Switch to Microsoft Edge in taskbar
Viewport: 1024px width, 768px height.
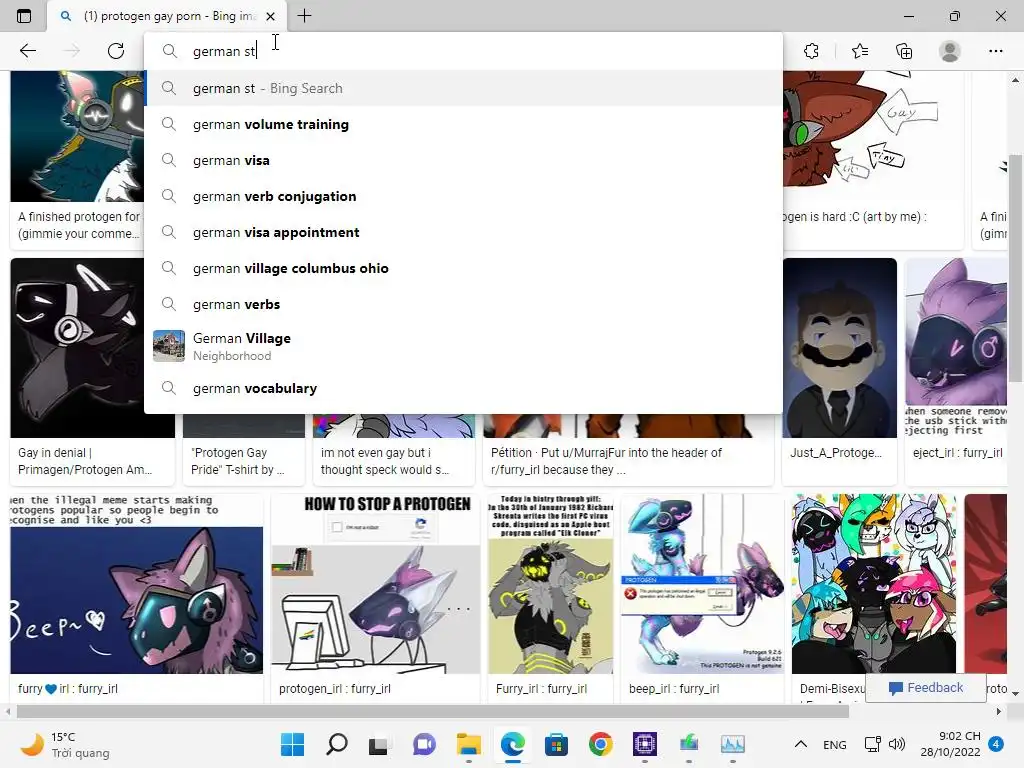point(513,744)
